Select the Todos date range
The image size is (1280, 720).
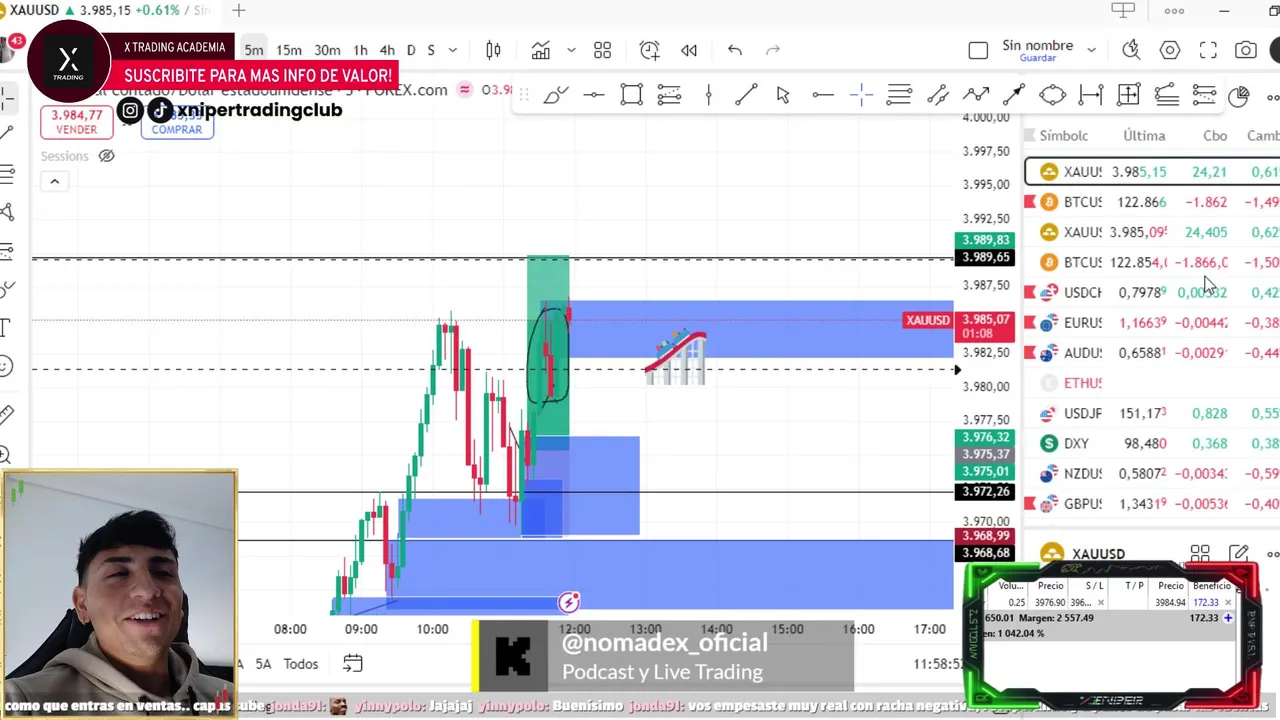coord(301,664)
